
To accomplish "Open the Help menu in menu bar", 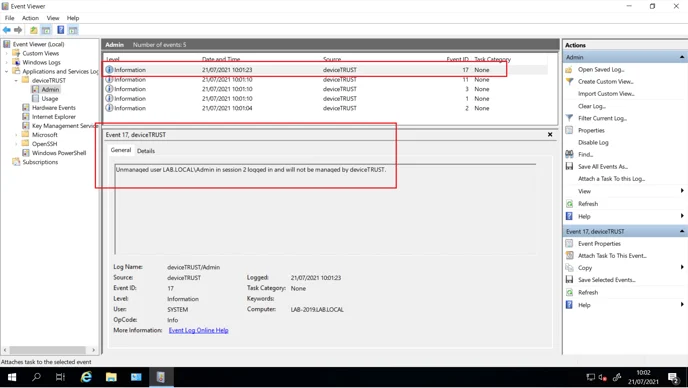I will [73, 18].
